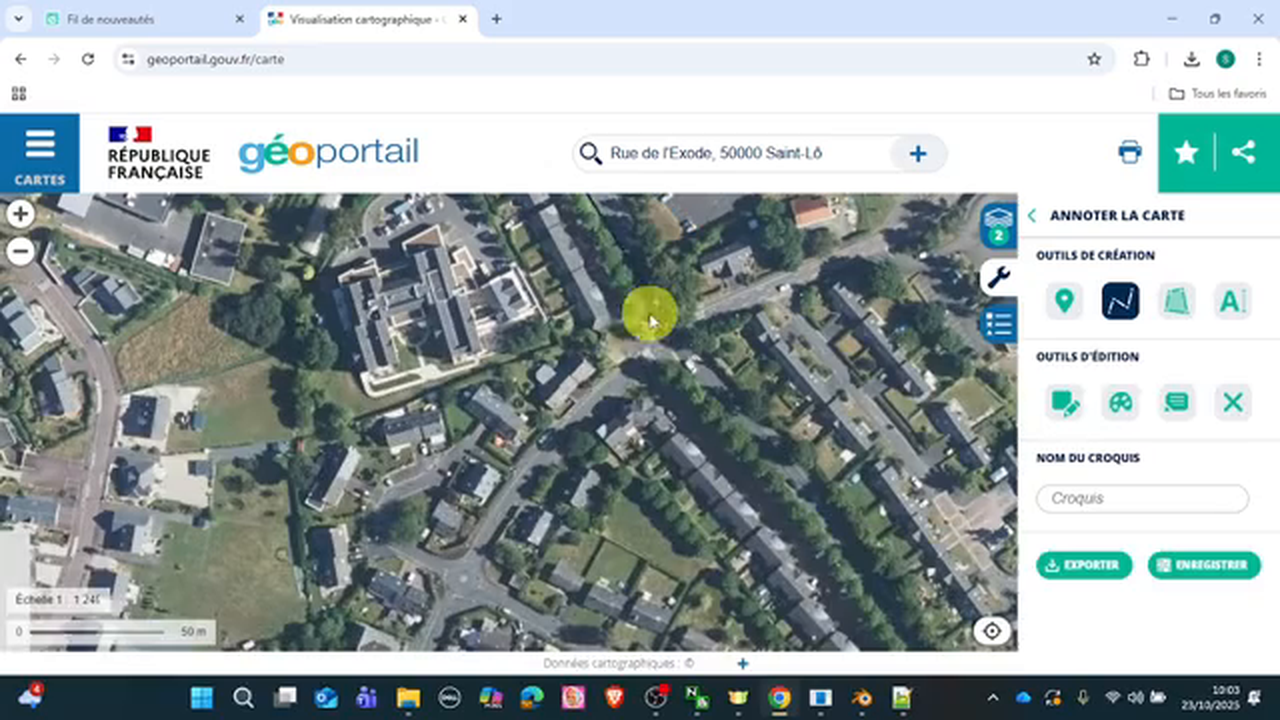Screen dimensions: 1280x720
Task: Click the edit sketch pencil tool
Action: click(x=1064, y=403)
